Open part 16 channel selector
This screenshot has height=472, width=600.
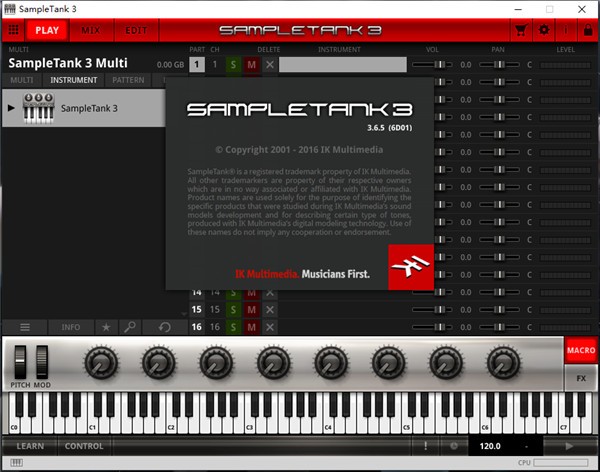coord(215,327)
